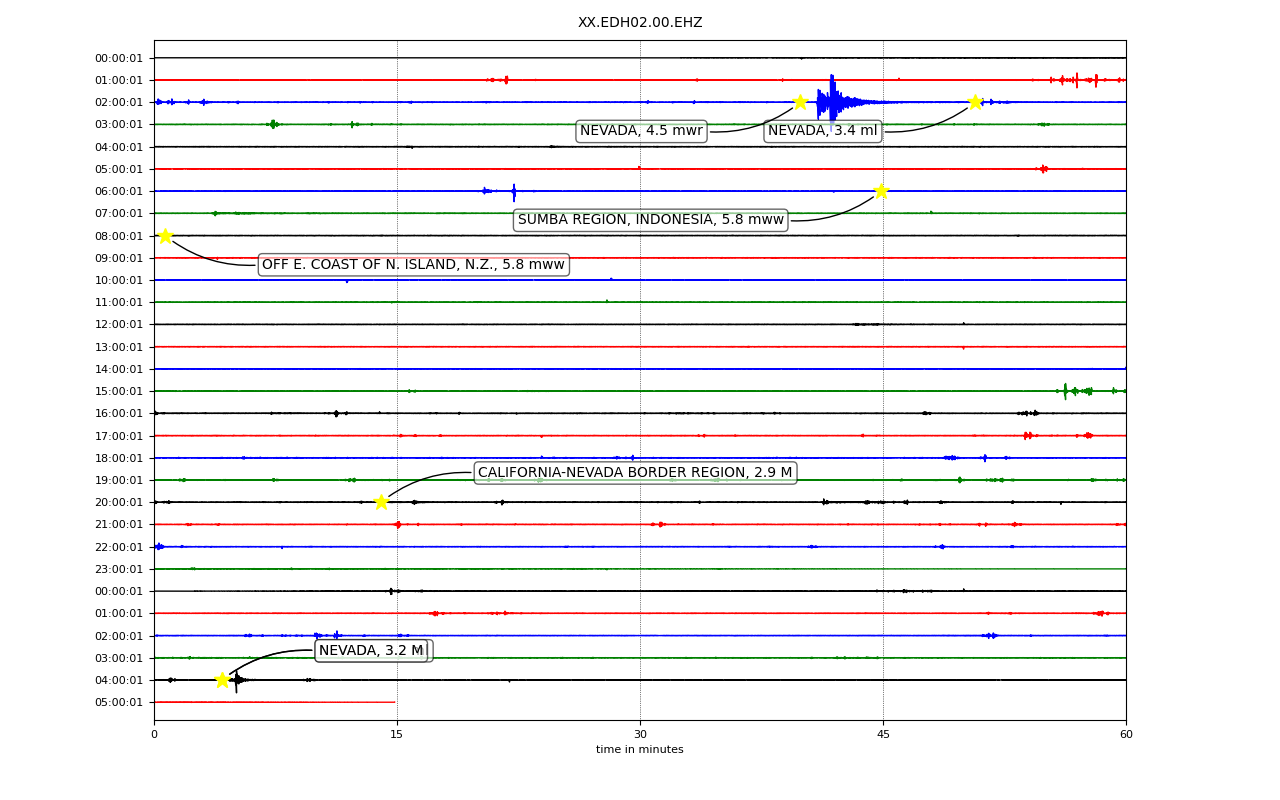This screenshot has height=800, width=1280.
Task: Click the 45 minute tick label
Action: coord(883,735)
